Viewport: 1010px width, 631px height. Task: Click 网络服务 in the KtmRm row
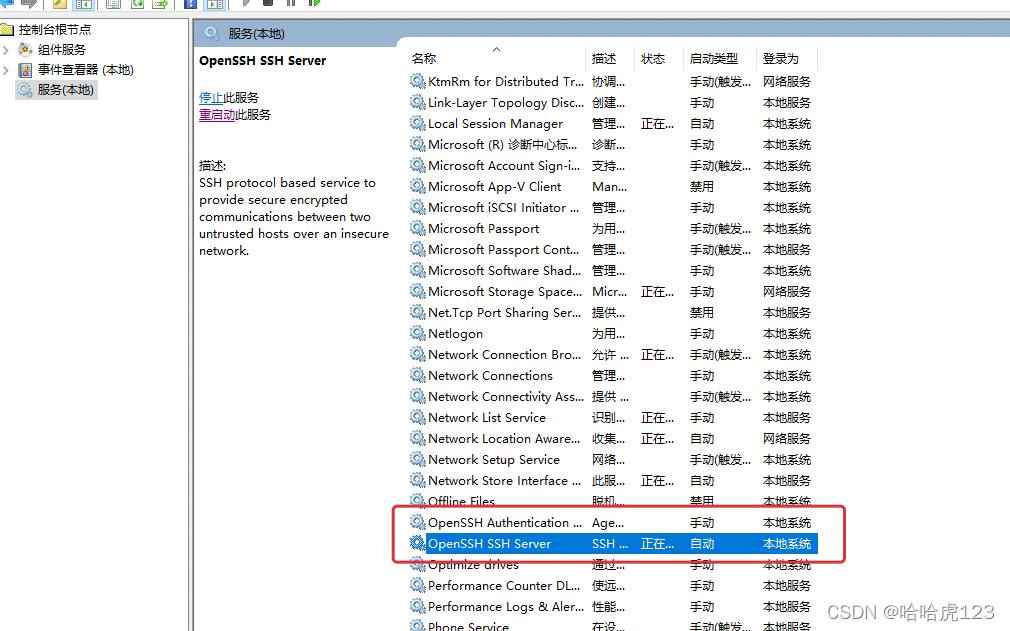pos(786,81)
